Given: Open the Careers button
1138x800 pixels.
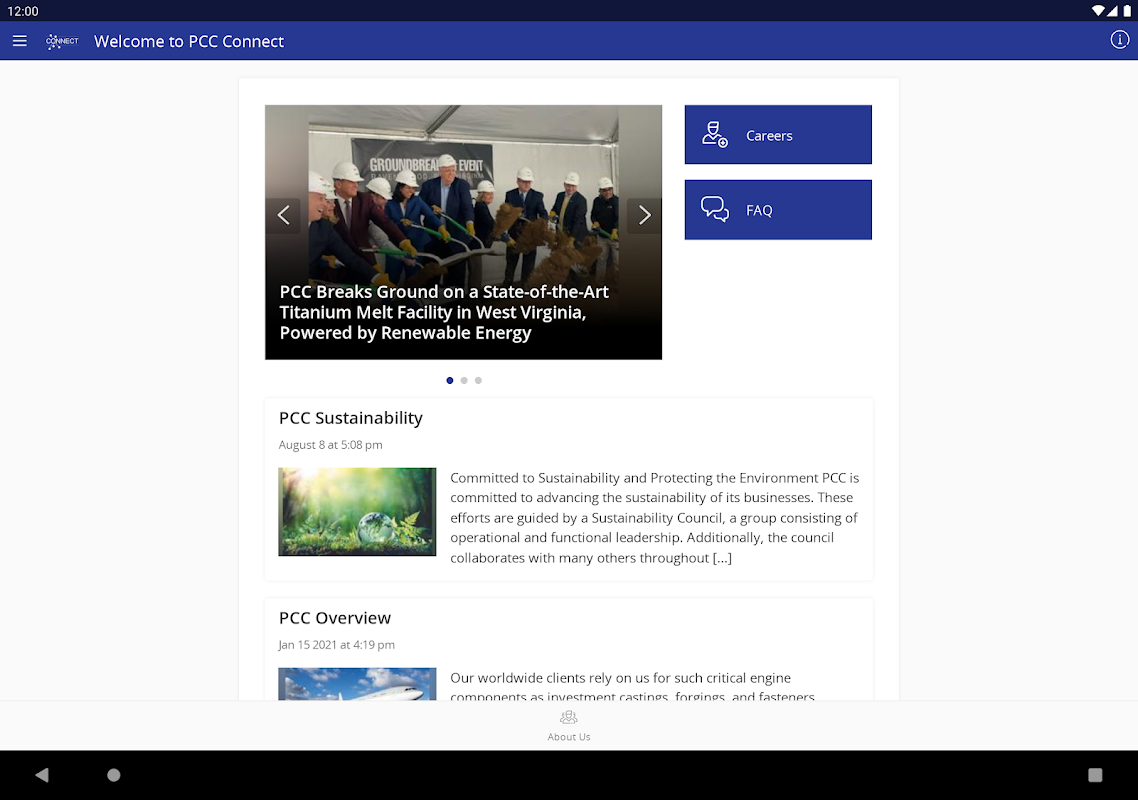Looking at the screenshot, I should click(778, 135).
